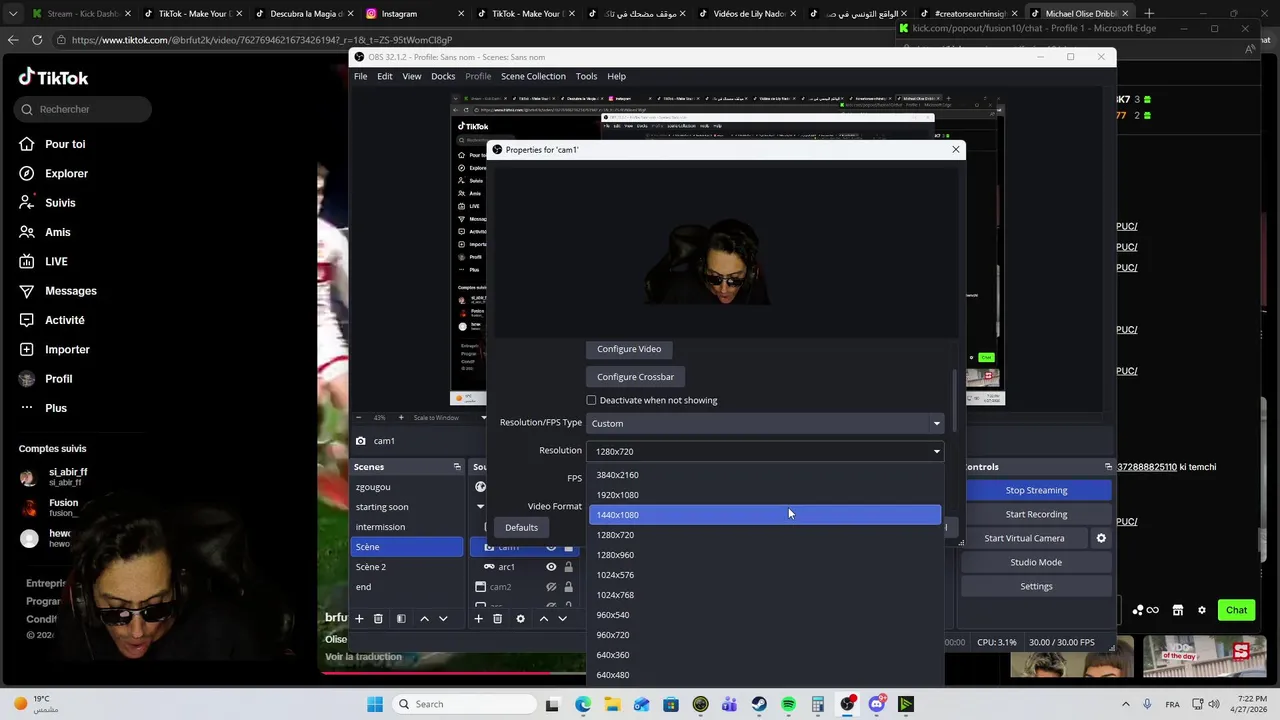Remove selected source using Sources trash icon
The width and height of the screenshot is (1280, 720).
pyautogui.click(x=497, y=619)
